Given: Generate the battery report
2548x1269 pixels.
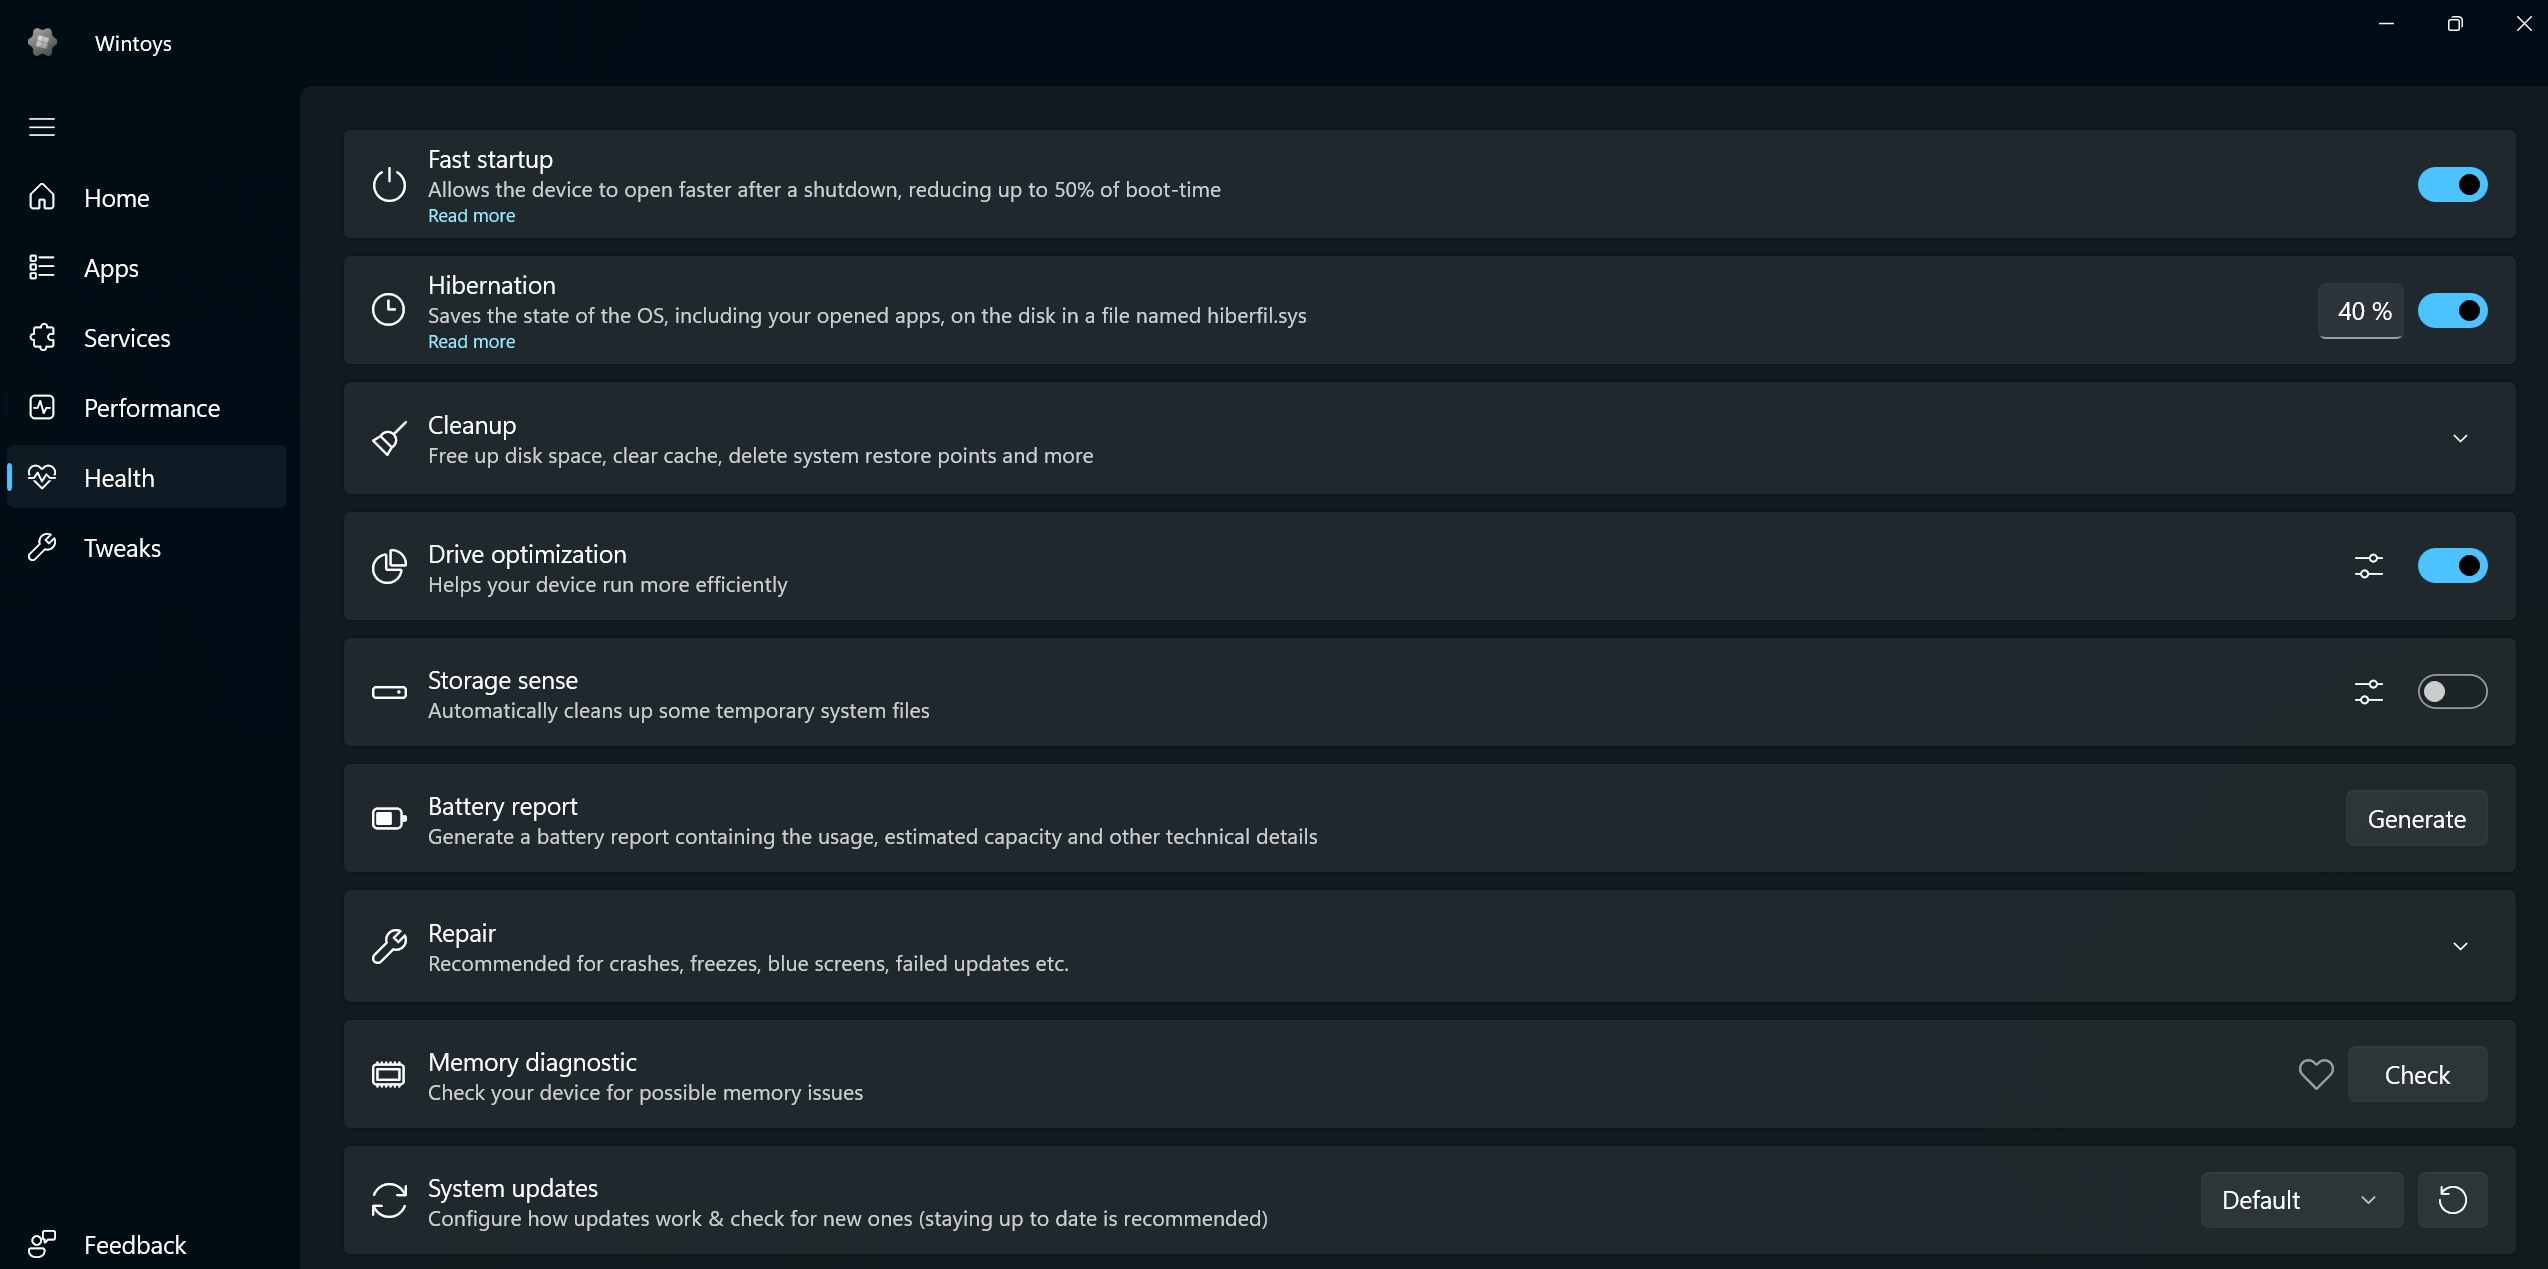Looking at the screenshot, I should [2416, 819].
